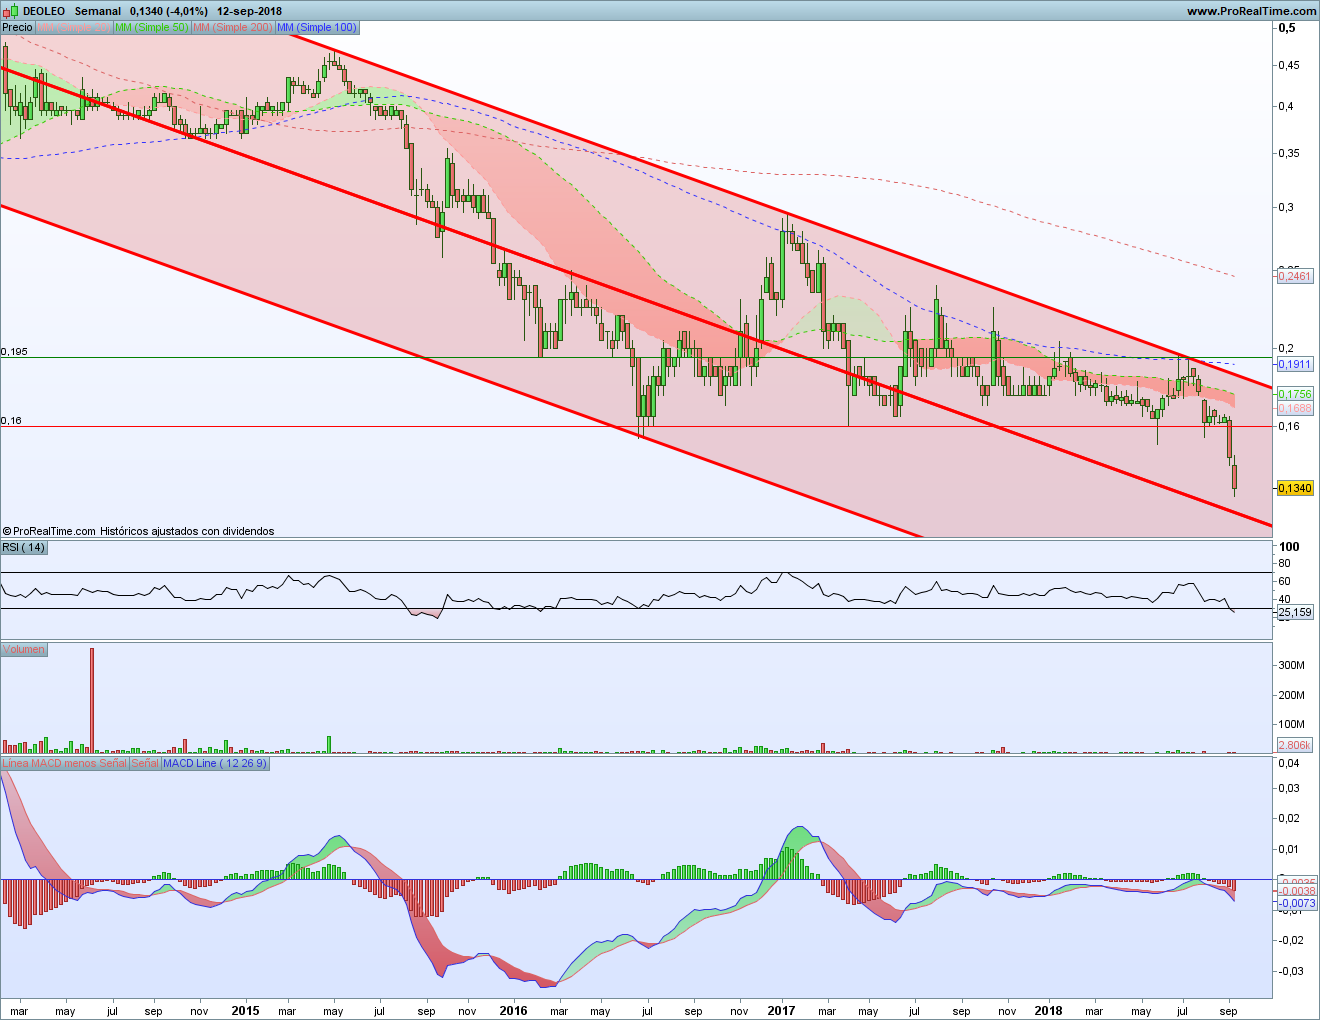
Task: Select the Precio indicator label
Action: pos(17,27)
